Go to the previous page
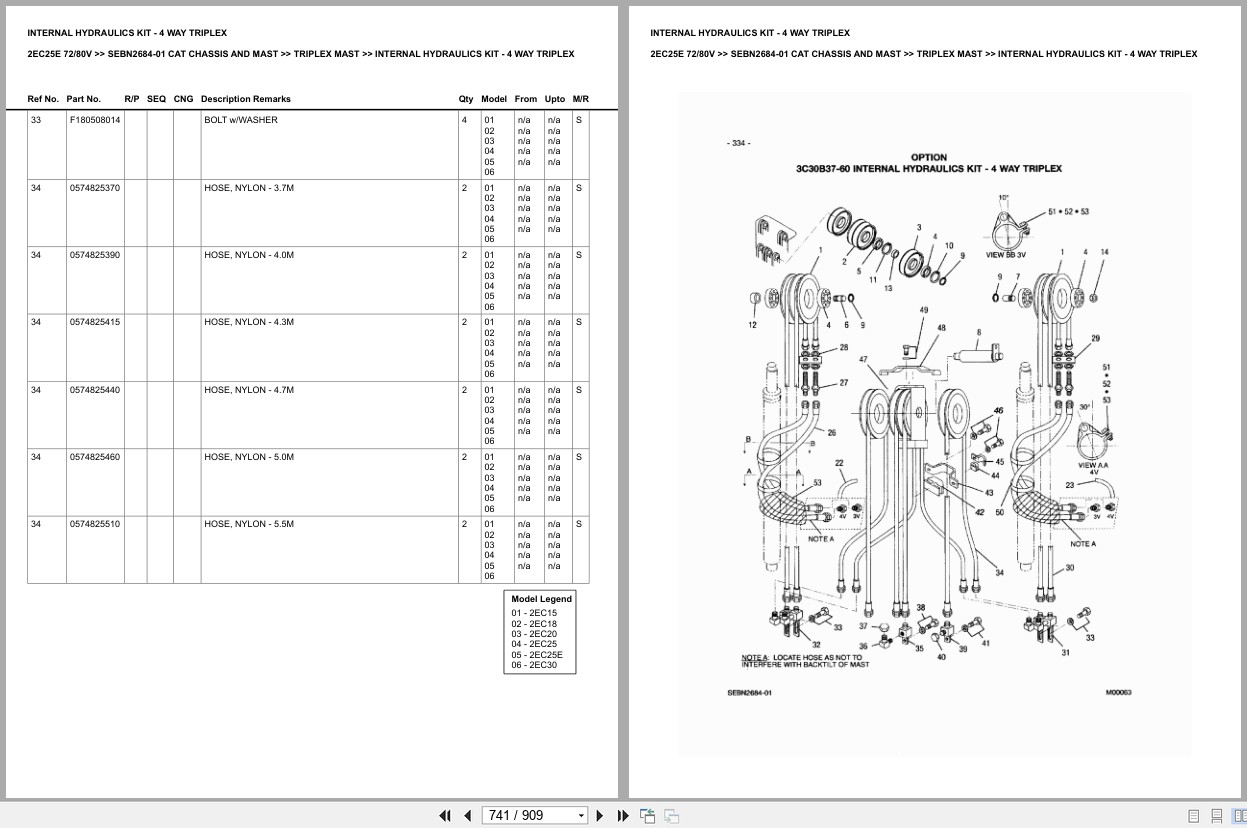The width and height of the screenshot is (1247, 828). pos(467,815)
